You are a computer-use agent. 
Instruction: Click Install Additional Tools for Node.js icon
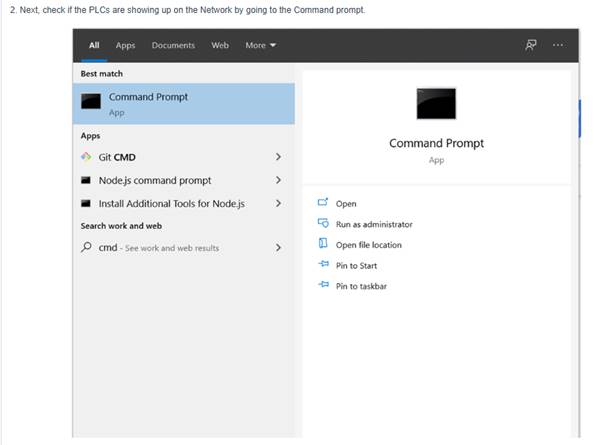point(86,203)
